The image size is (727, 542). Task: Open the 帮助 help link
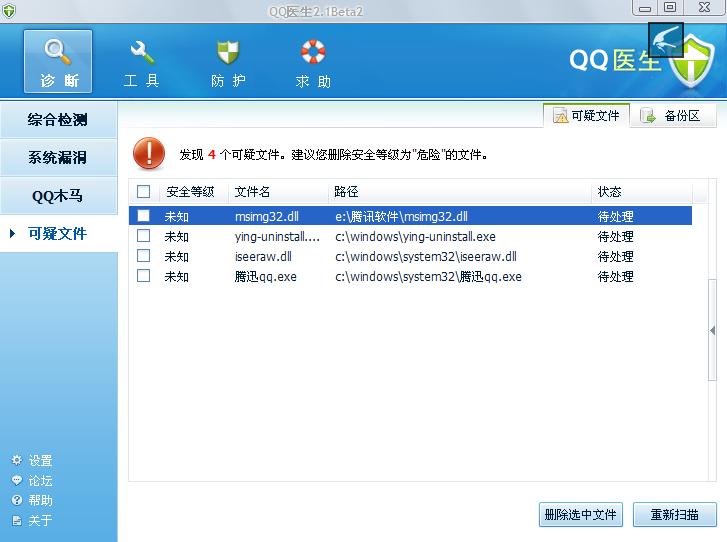(x=40, y=500)
